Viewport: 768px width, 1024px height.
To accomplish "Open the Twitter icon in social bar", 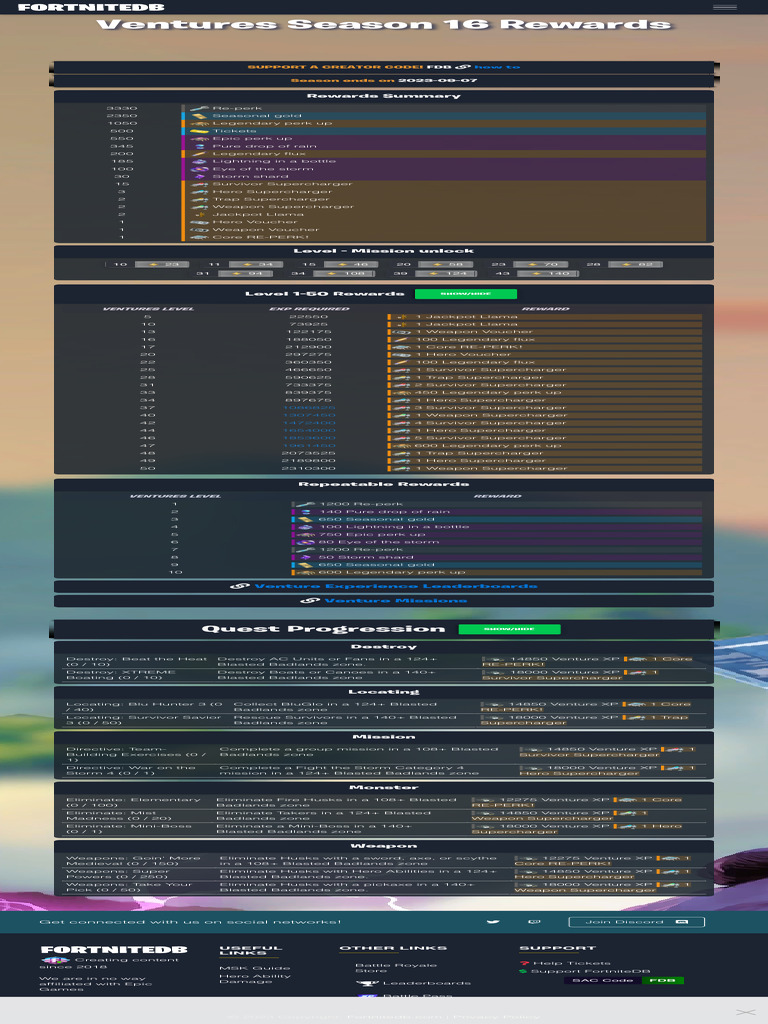I will tap(493, 922).
